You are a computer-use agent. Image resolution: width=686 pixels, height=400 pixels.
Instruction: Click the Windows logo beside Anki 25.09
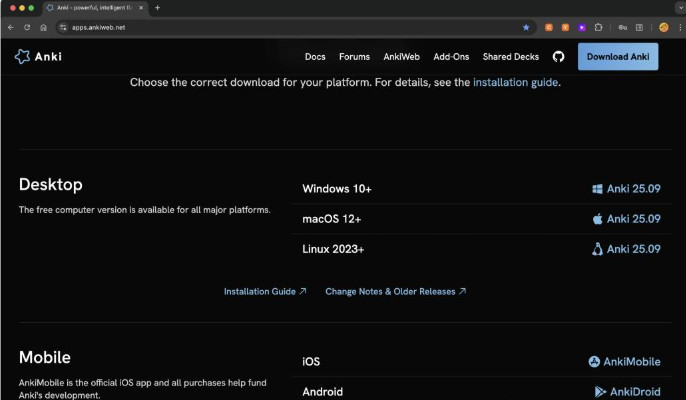tap(597, 189)
